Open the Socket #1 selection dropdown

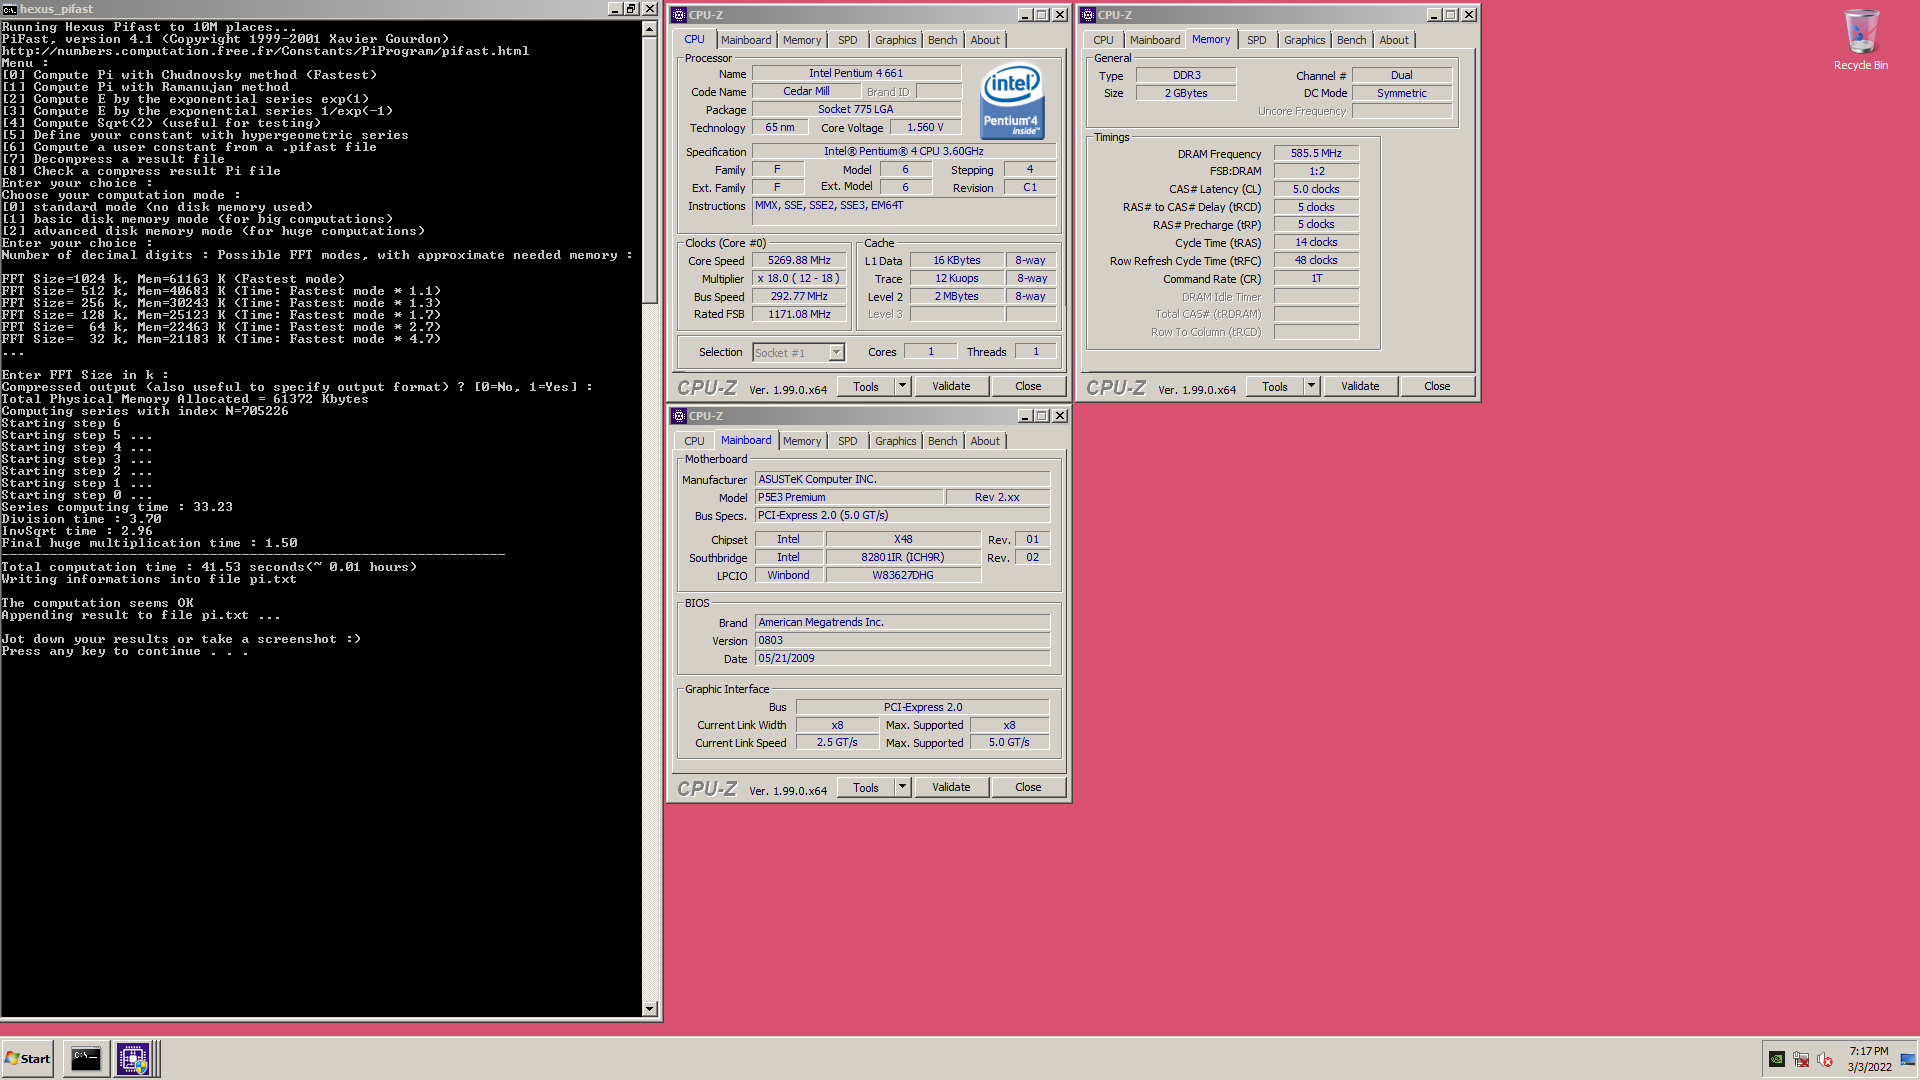coord(837,352)
